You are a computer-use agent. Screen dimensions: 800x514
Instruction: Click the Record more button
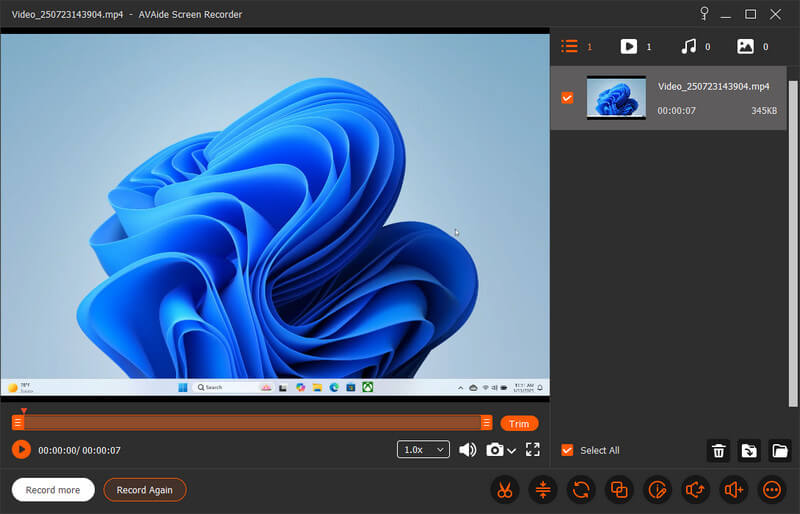coord(53,490)
